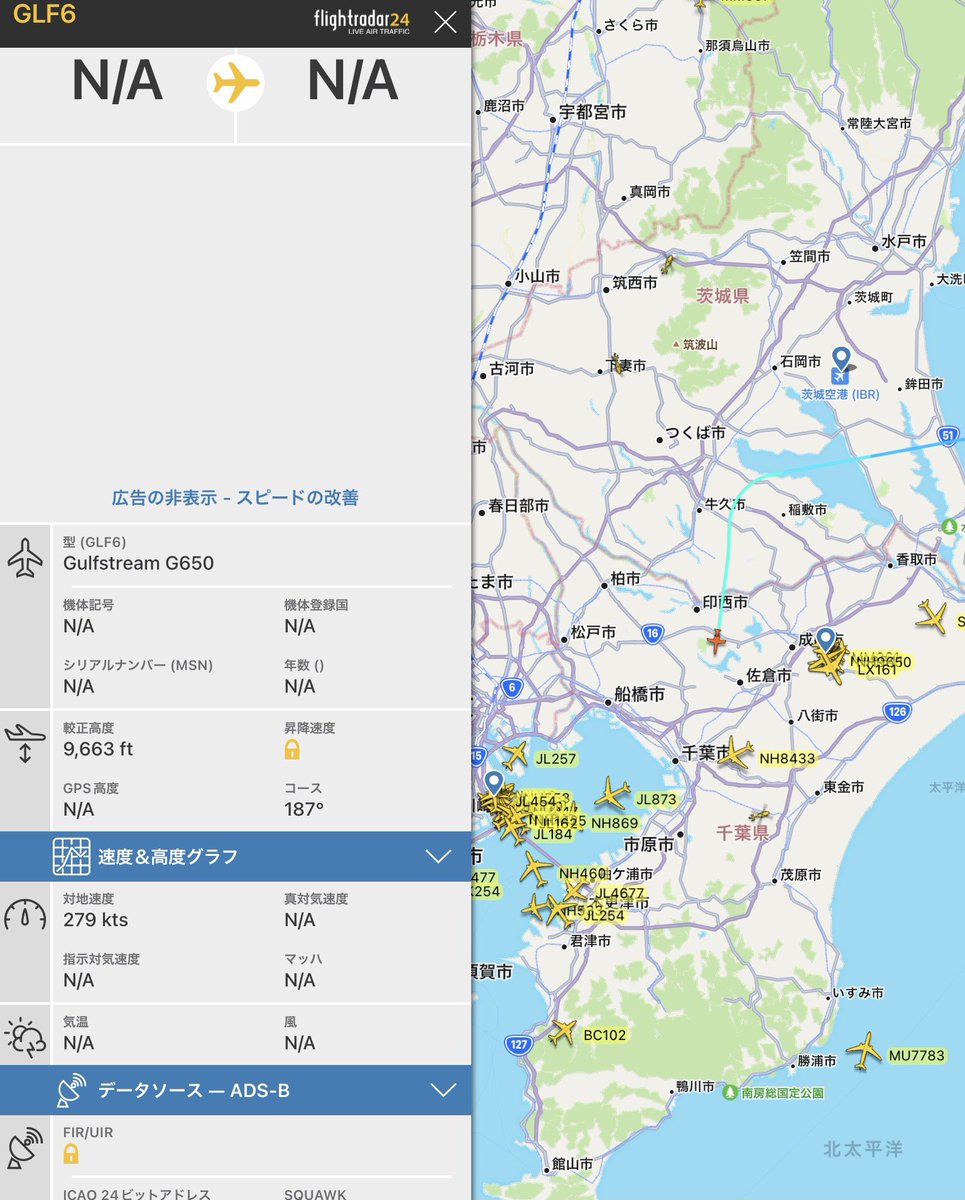Select flight JL873 aircraft on map
This screenshot has height=1200, width=965.
click(612, 795)
